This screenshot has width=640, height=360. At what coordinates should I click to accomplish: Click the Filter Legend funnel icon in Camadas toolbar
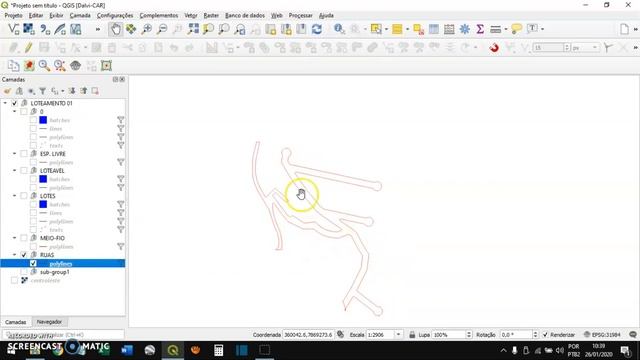click(42, 91)
